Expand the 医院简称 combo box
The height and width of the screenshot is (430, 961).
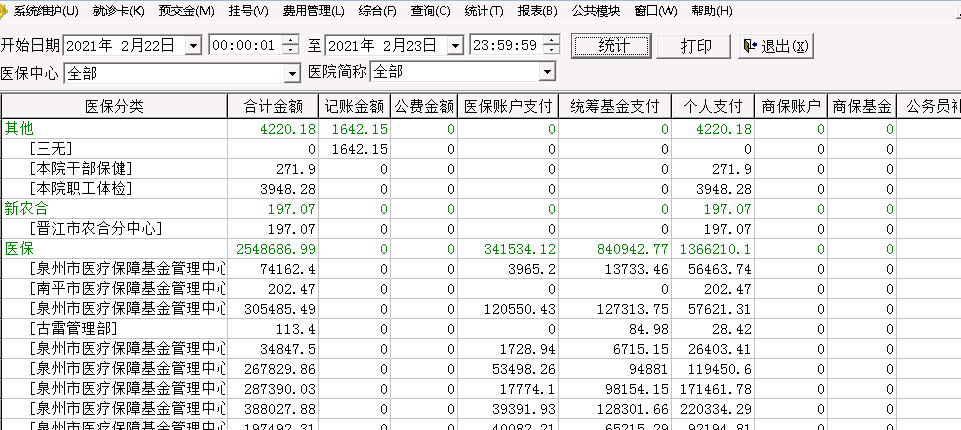[547, 72]
